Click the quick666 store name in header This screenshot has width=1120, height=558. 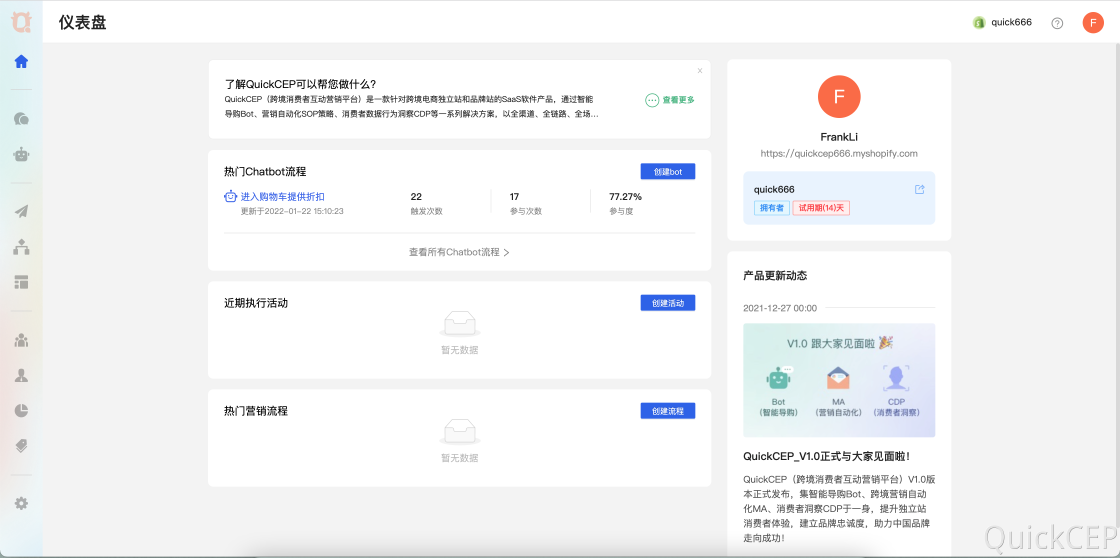(x=1011, y=22)
